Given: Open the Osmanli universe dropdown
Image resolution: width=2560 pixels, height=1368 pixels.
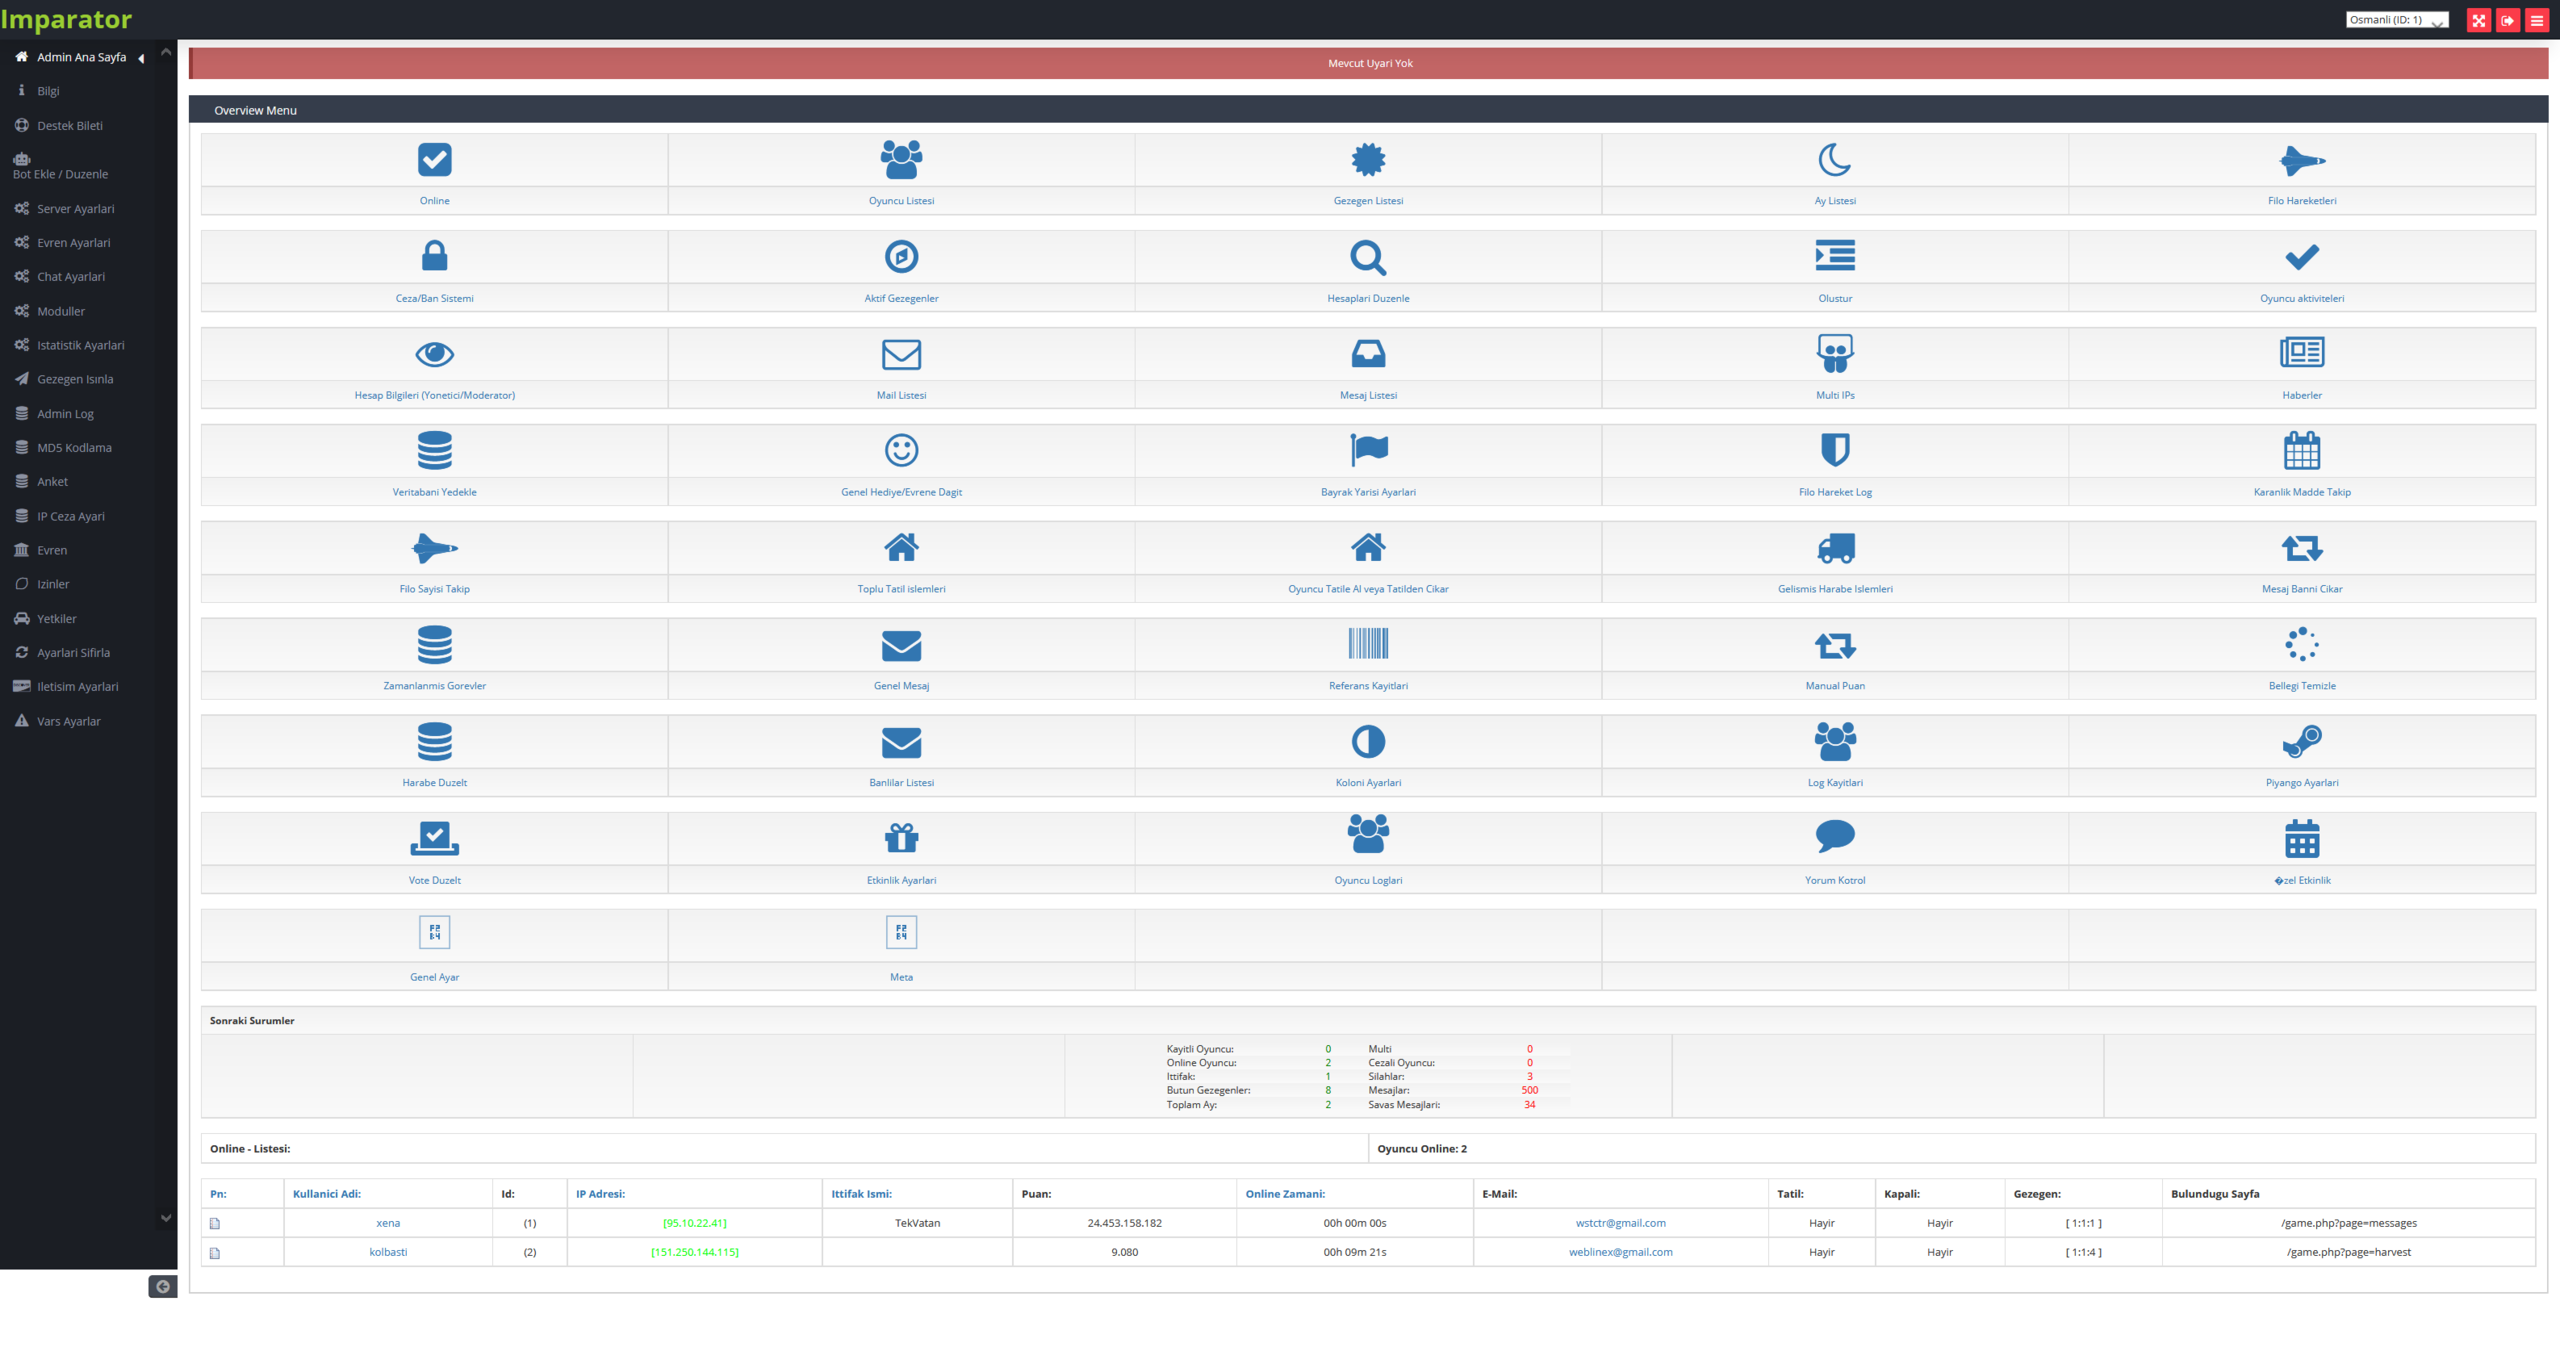Looking at the screenshot, I should click(x=2396, y=20).
